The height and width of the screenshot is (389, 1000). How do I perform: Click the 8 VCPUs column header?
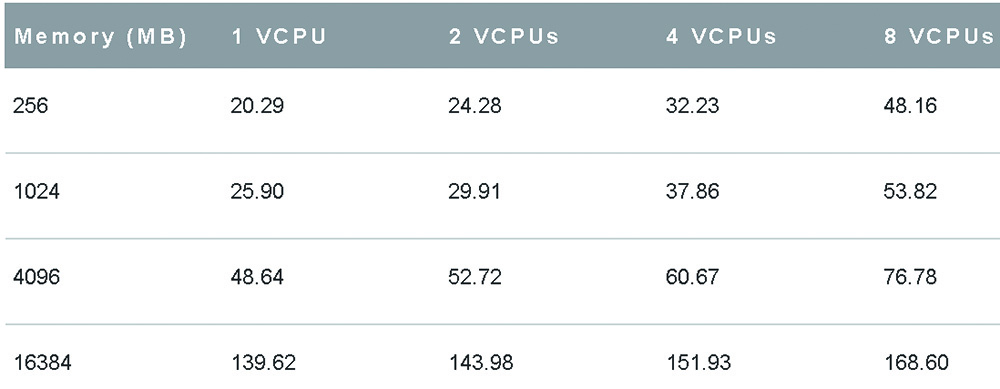point(939,37)
